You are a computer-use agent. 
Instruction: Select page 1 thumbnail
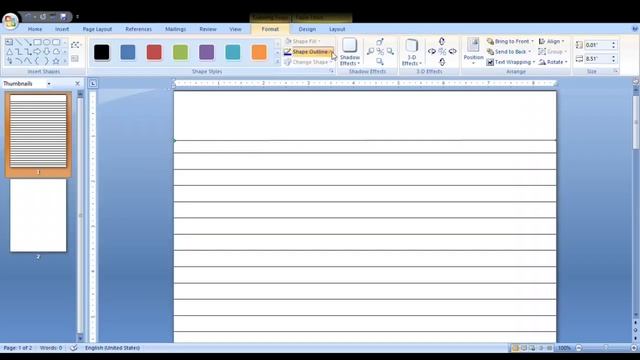pos(38,131)
